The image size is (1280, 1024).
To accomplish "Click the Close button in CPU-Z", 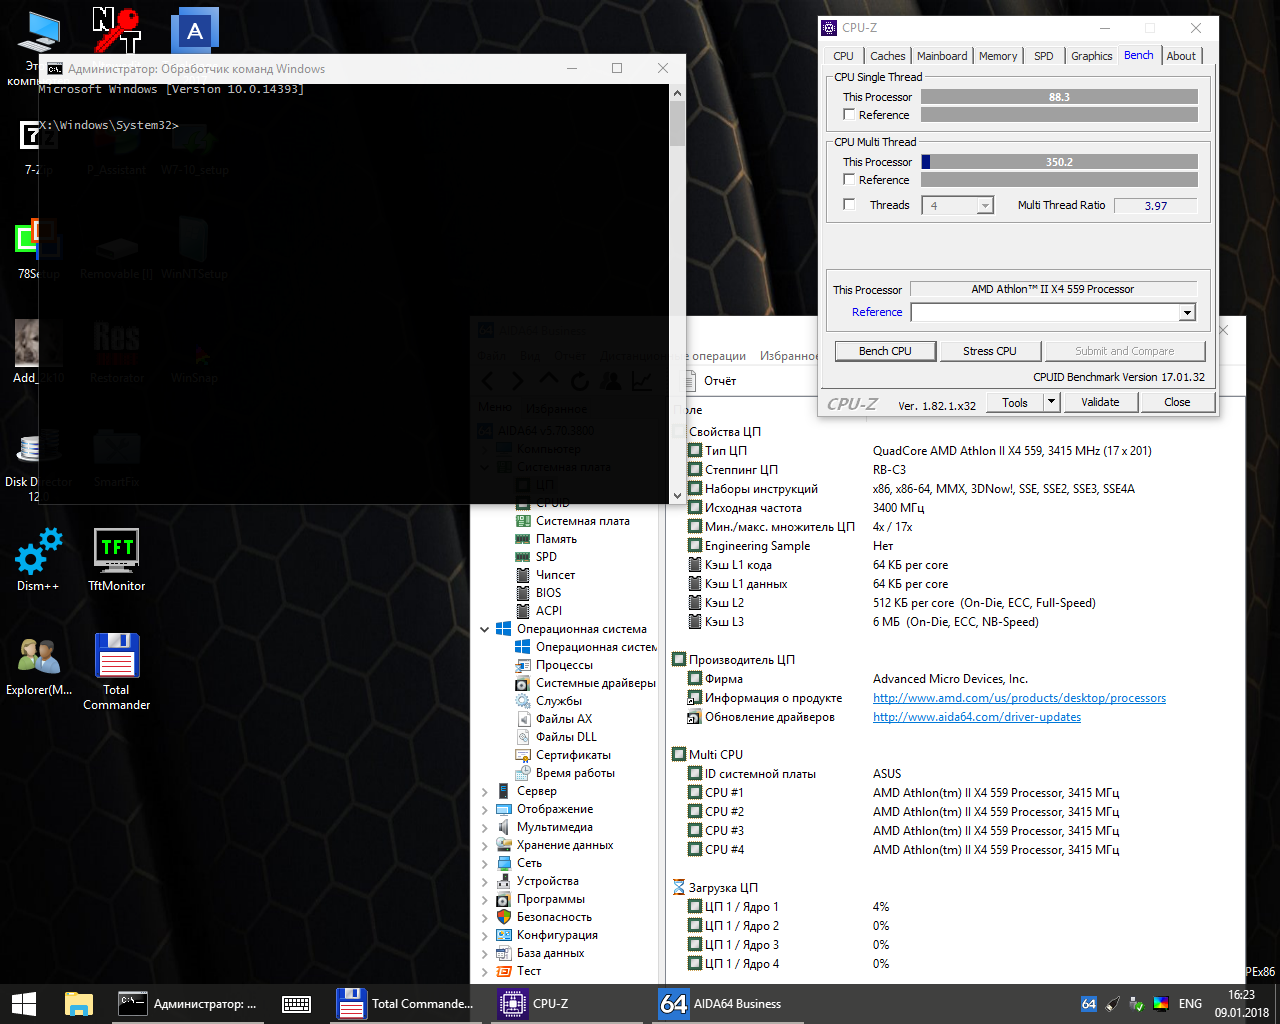I will 1177,402.
